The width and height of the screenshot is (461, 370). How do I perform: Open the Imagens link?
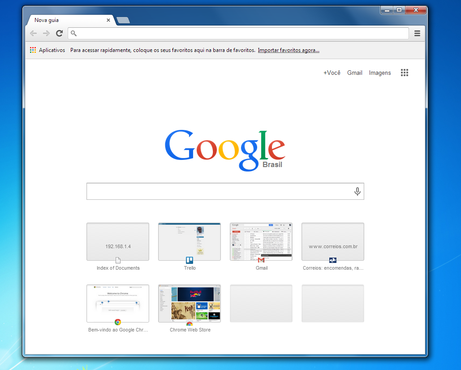tap(380, 73)
